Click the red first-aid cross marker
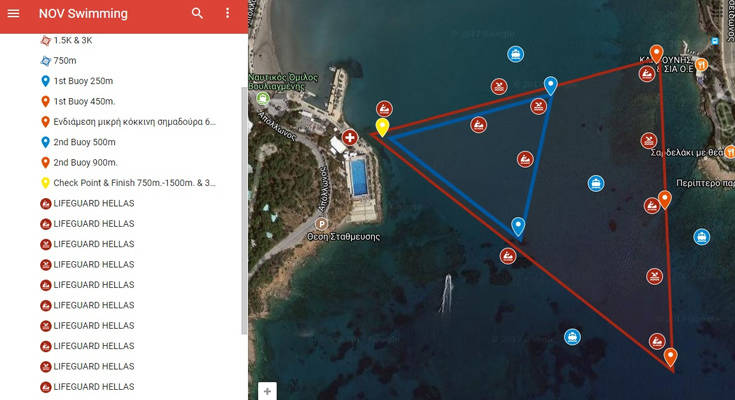This screenshot has height=400, width=735. click(349, 137)
